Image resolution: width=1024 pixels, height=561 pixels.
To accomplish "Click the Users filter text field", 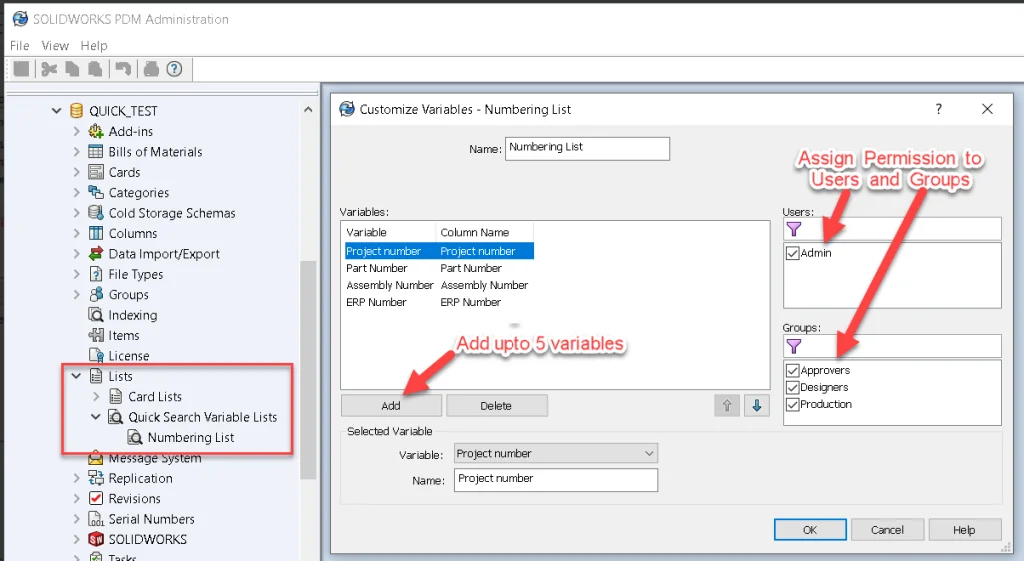I will click(x=892, y=229).
